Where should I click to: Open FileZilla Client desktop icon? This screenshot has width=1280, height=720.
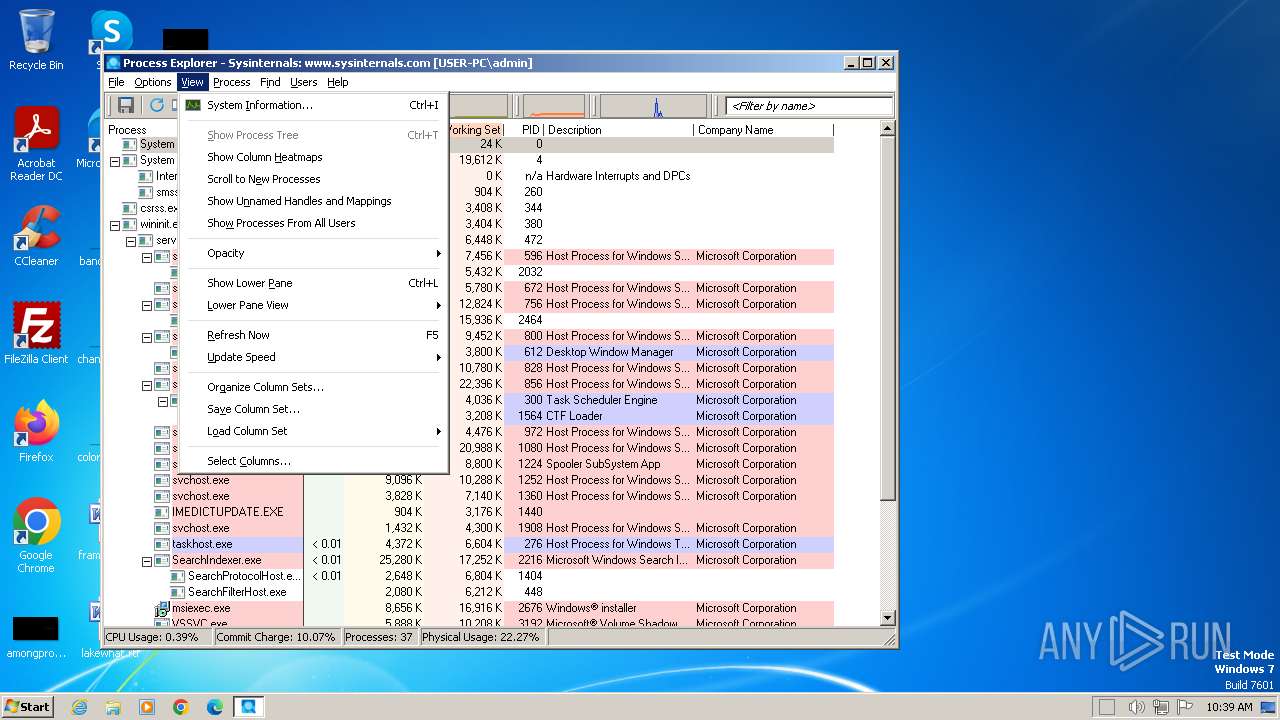(x=36, y=333)
